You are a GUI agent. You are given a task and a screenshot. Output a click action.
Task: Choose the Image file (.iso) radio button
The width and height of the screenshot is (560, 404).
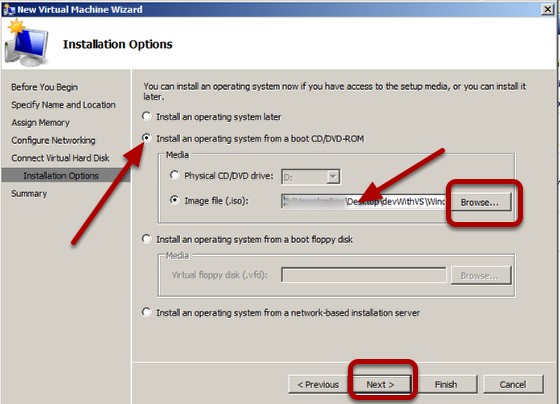[x=174, y=200]
